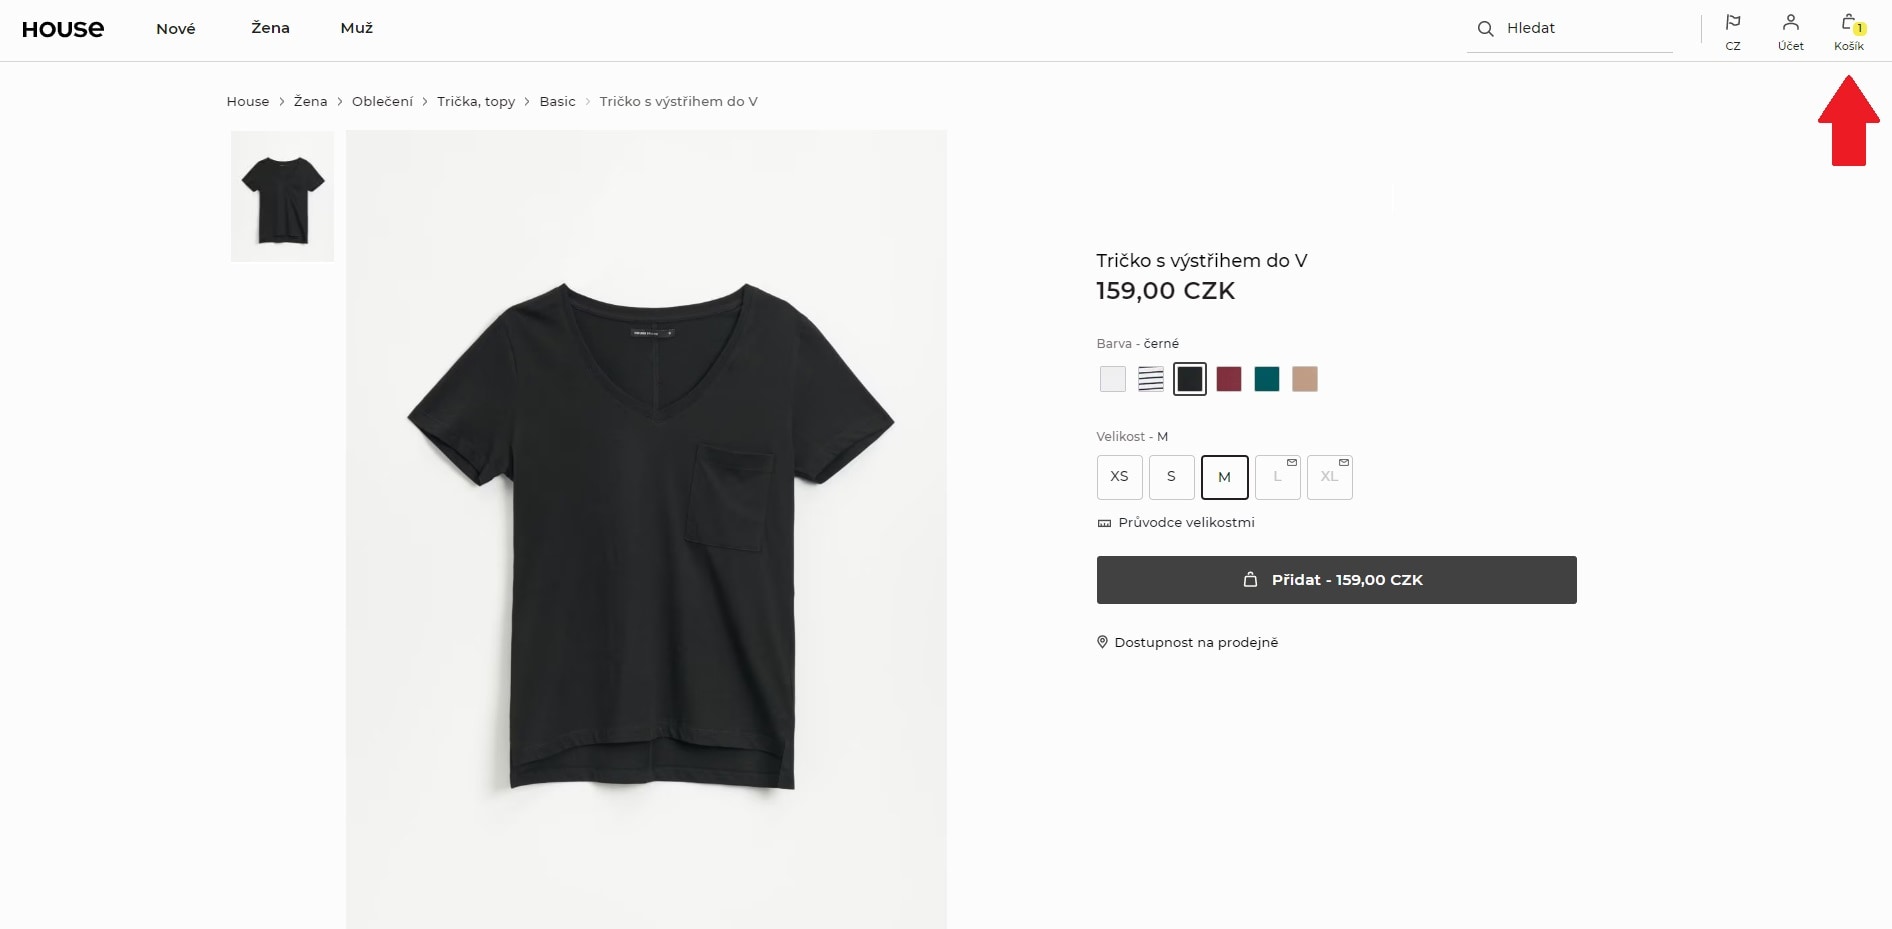
Task: Click the search magnifier icon
Action: [1485, 29]
